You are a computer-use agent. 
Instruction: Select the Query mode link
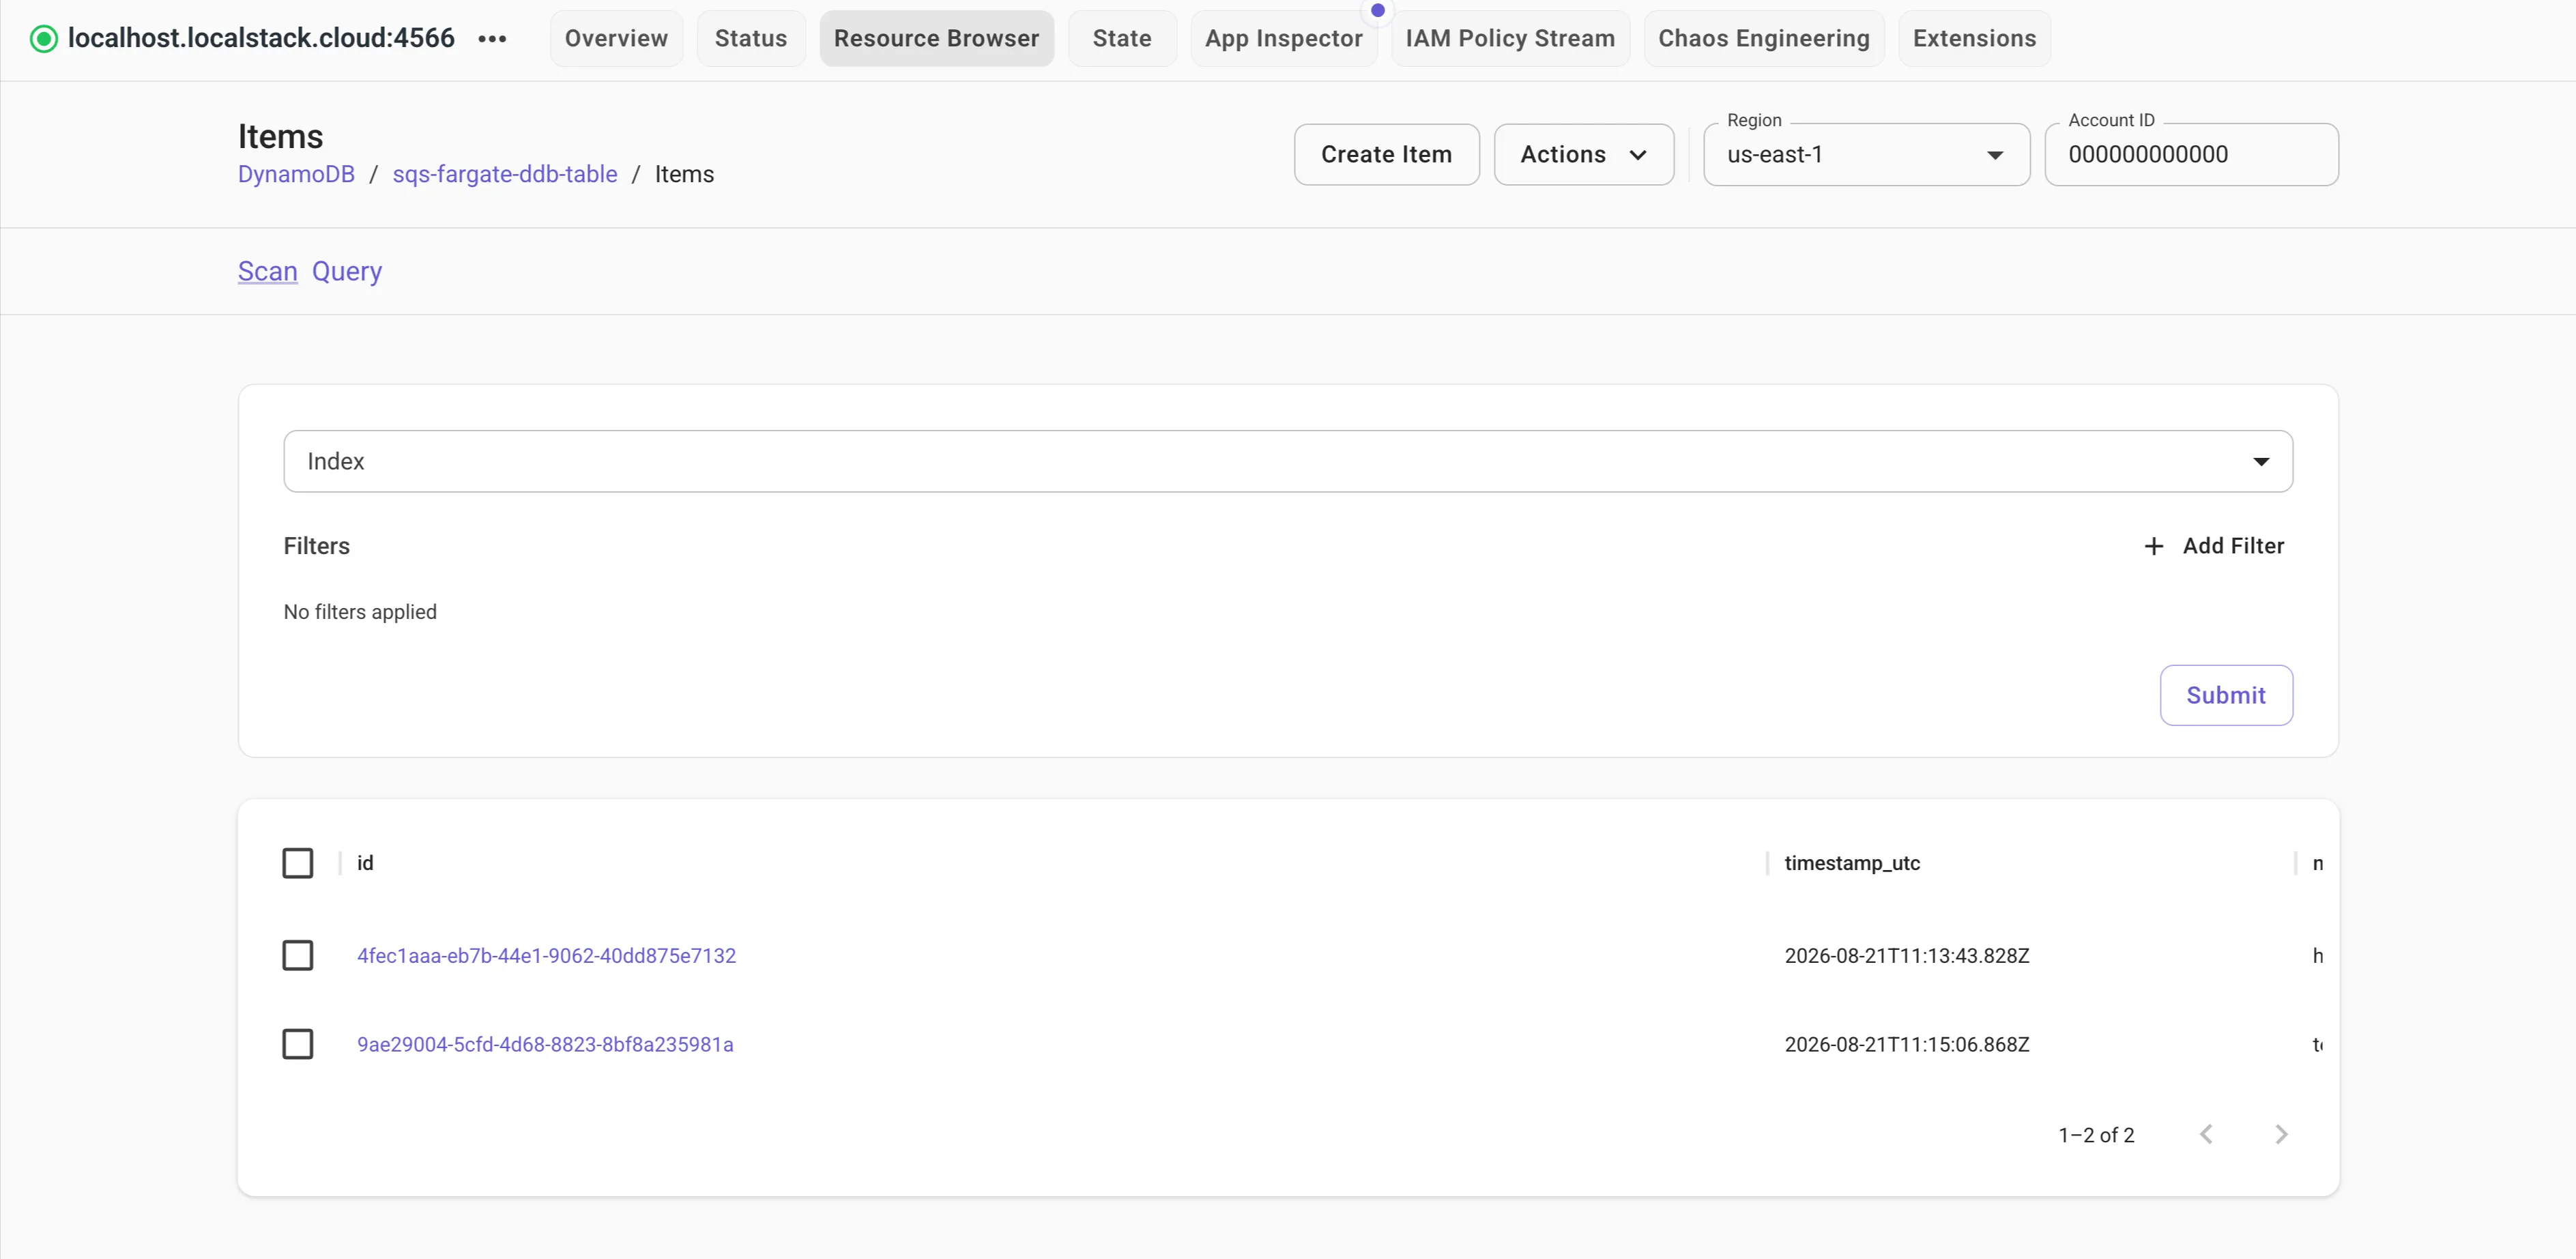pos(347,272)
